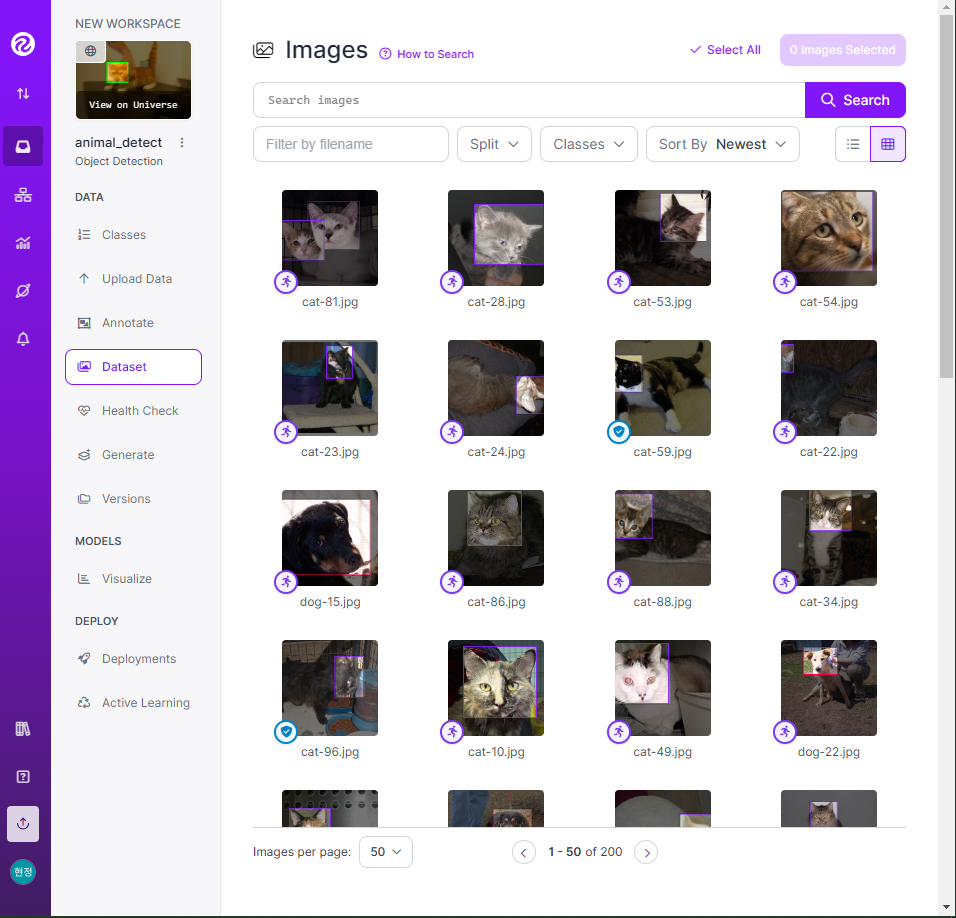
Task: Click the cat-28.jpg filename
Action: 496,302
